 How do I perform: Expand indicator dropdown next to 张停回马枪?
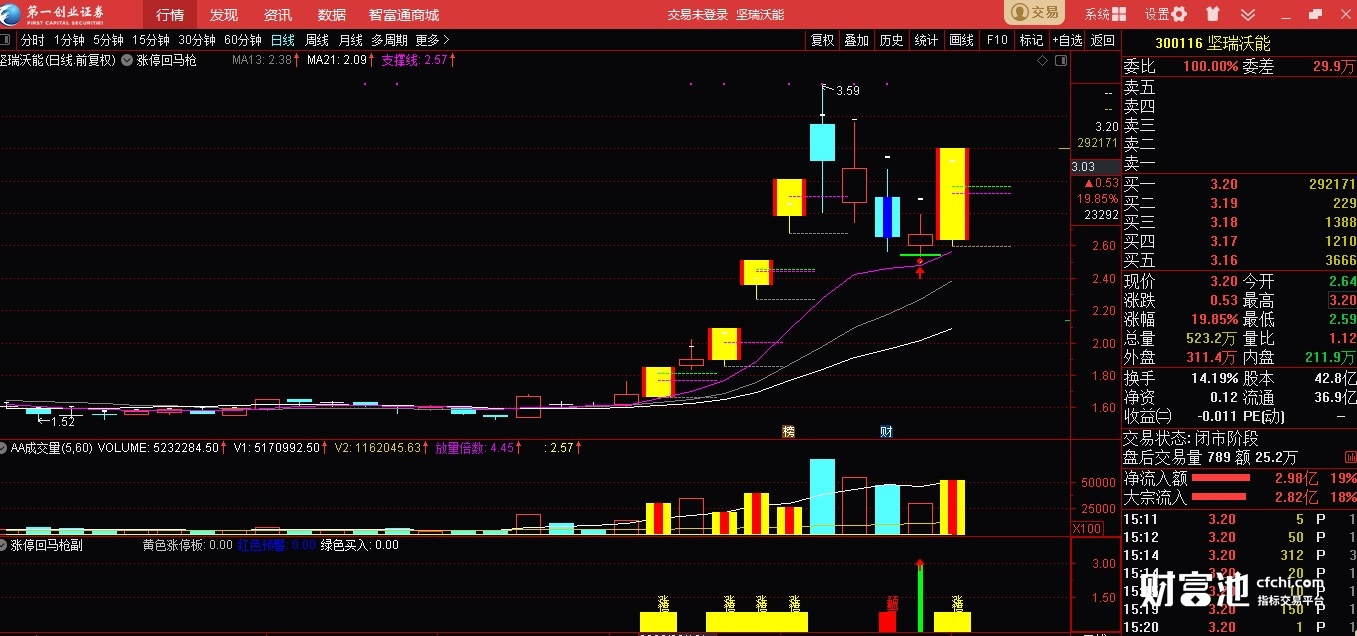pyautogui.click(x=126, y=60)
